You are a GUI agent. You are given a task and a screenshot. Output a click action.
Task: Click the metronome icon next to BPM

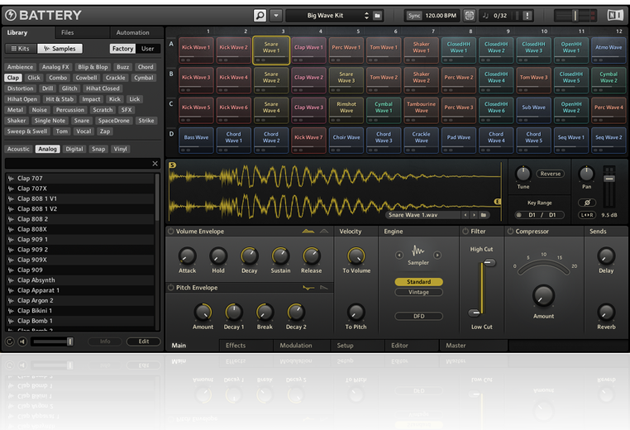[469, 16]
